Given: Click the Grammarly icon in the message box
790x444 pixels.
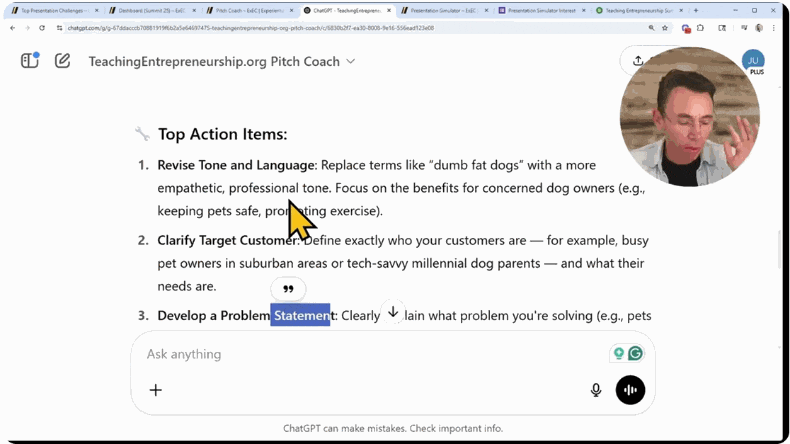Looking at the screenshot, I should click(635, 353).
